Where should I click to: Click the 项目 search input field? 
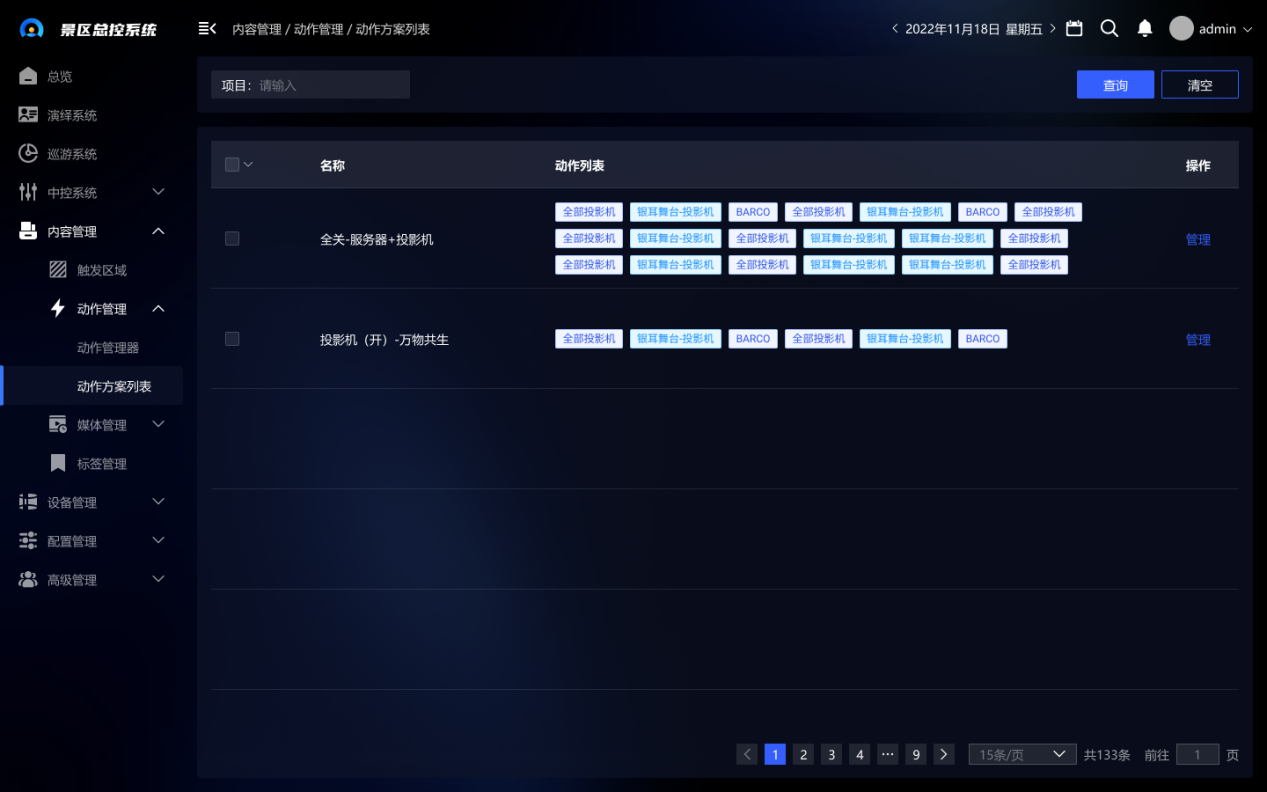pyautogui.click(x=330, y=85)
